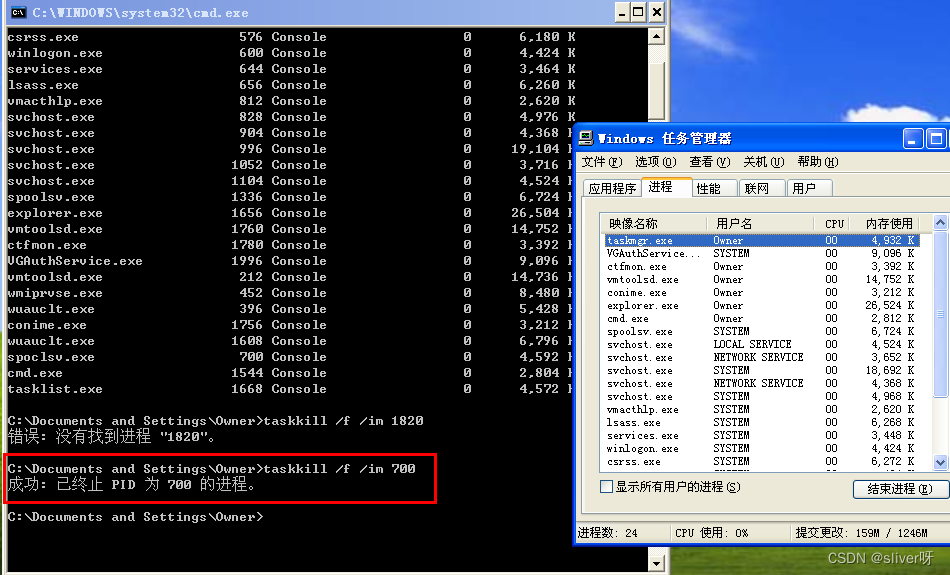This screenshot has width=950, height=575.
Task: Open the 文件(F) menu in Task Manager
Action: (x=602, y=162)
